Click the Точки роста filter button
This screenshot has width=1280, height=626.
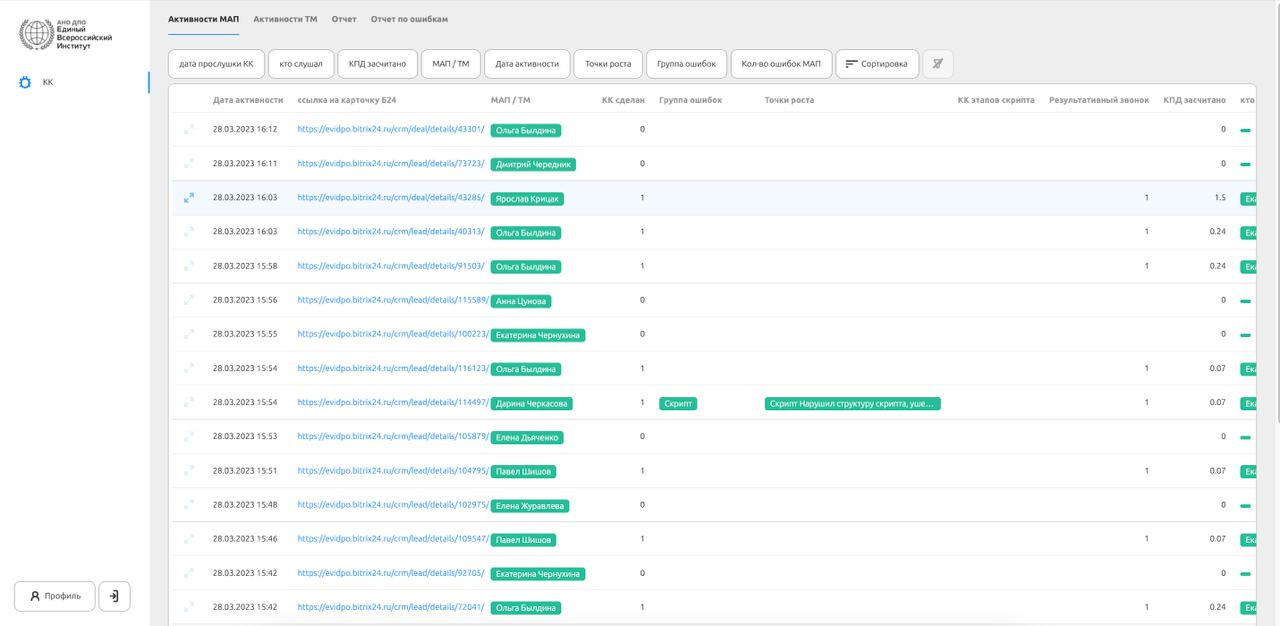click(608, 64)
